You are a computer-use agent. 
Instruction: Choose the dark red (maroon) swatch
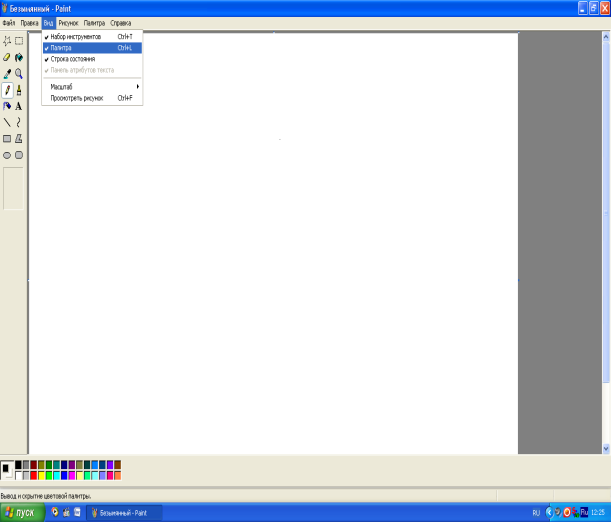tap(34, 464)
